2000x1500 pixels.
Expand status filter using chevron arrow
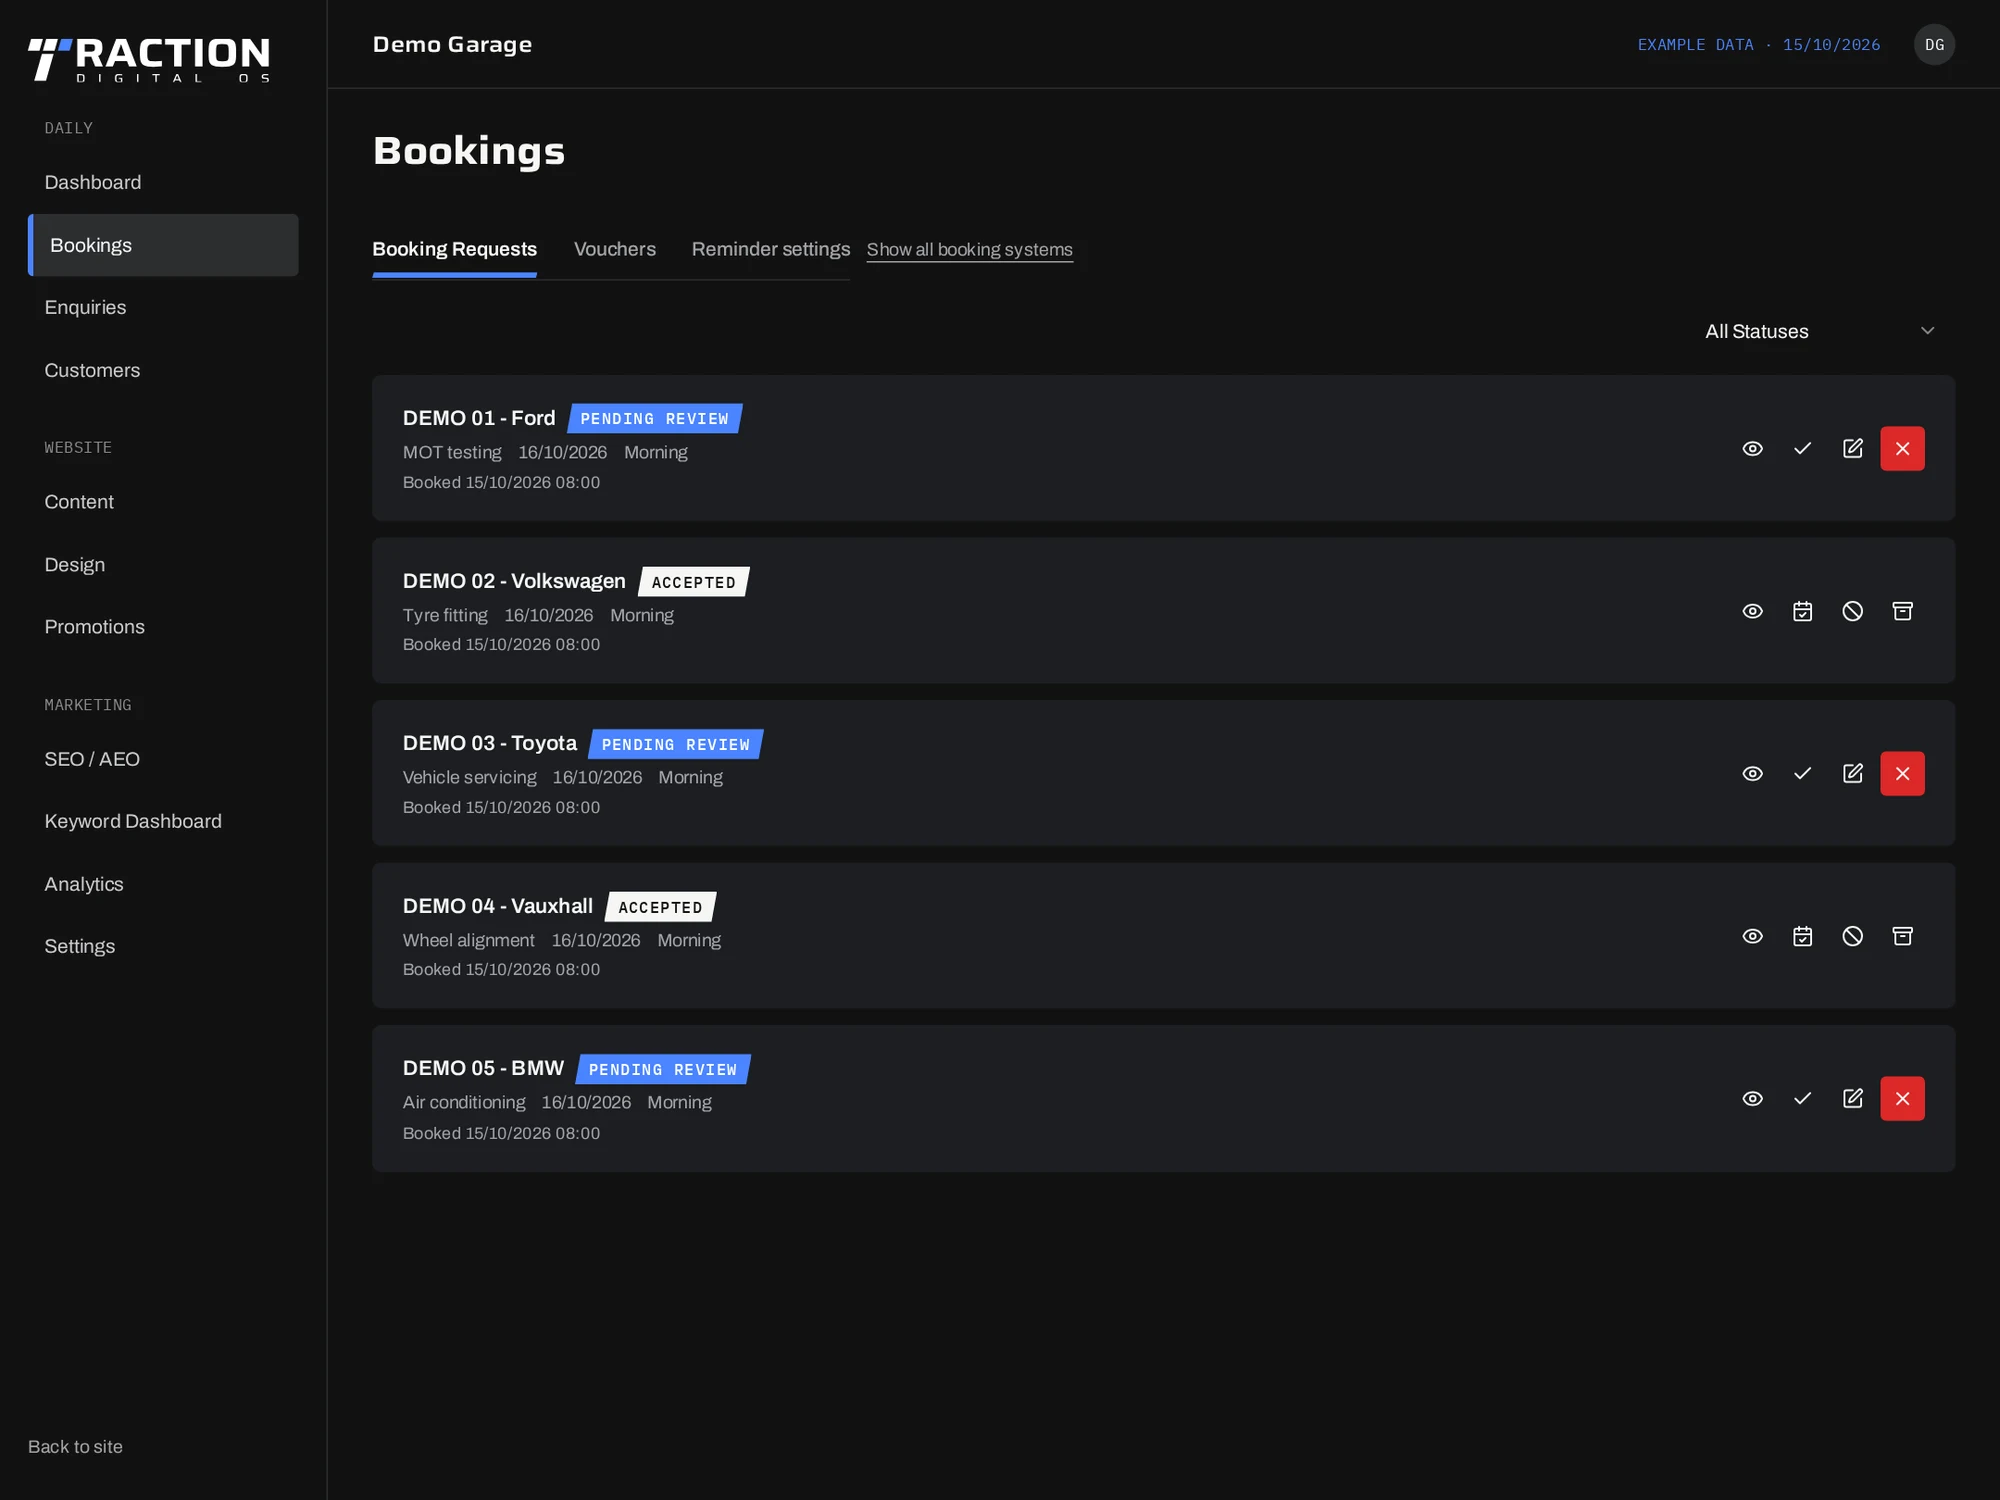click(1927, 331)
